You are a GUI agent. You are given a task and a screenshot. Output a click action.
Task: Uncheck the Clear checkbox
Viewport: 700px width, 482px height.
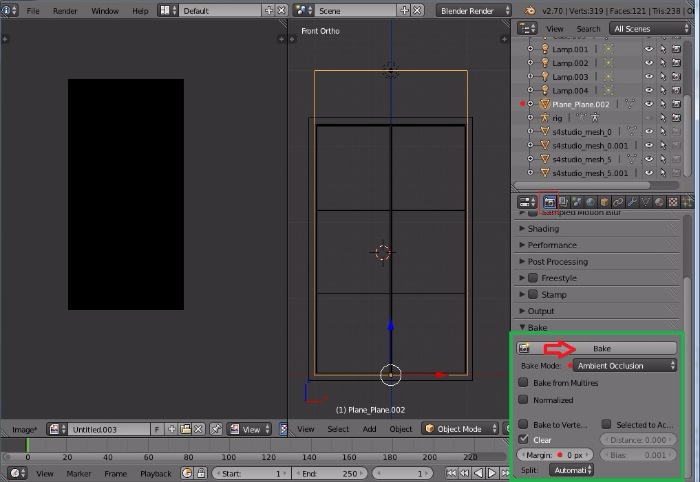click(x=524, y=439)
